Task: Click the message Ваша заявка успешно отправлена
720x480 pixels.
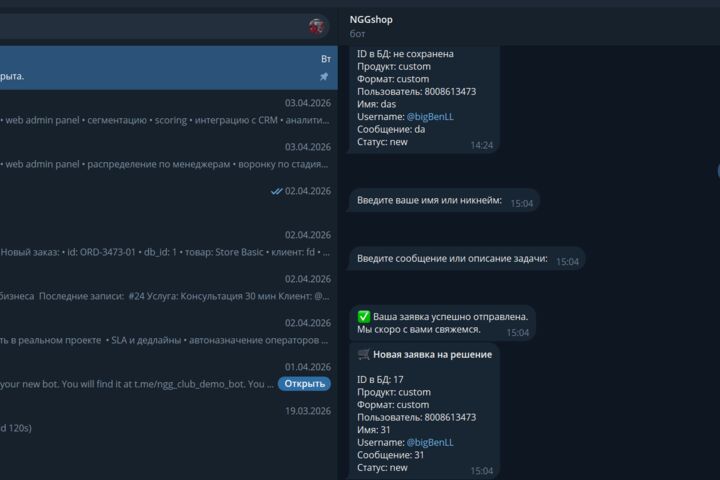Action: click(x=443, y=323)
